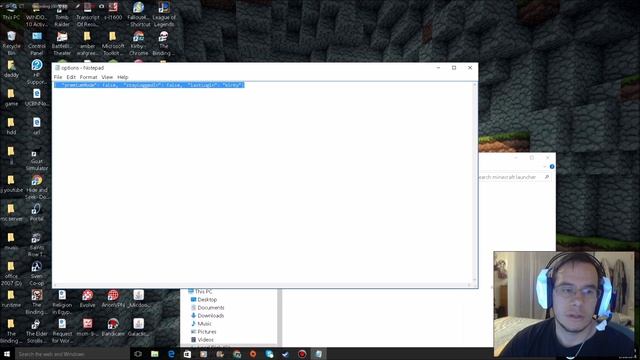Select Desktop in Explorer's navigation tree
This screenshot has width=640, height=360.
click(204, 300)
